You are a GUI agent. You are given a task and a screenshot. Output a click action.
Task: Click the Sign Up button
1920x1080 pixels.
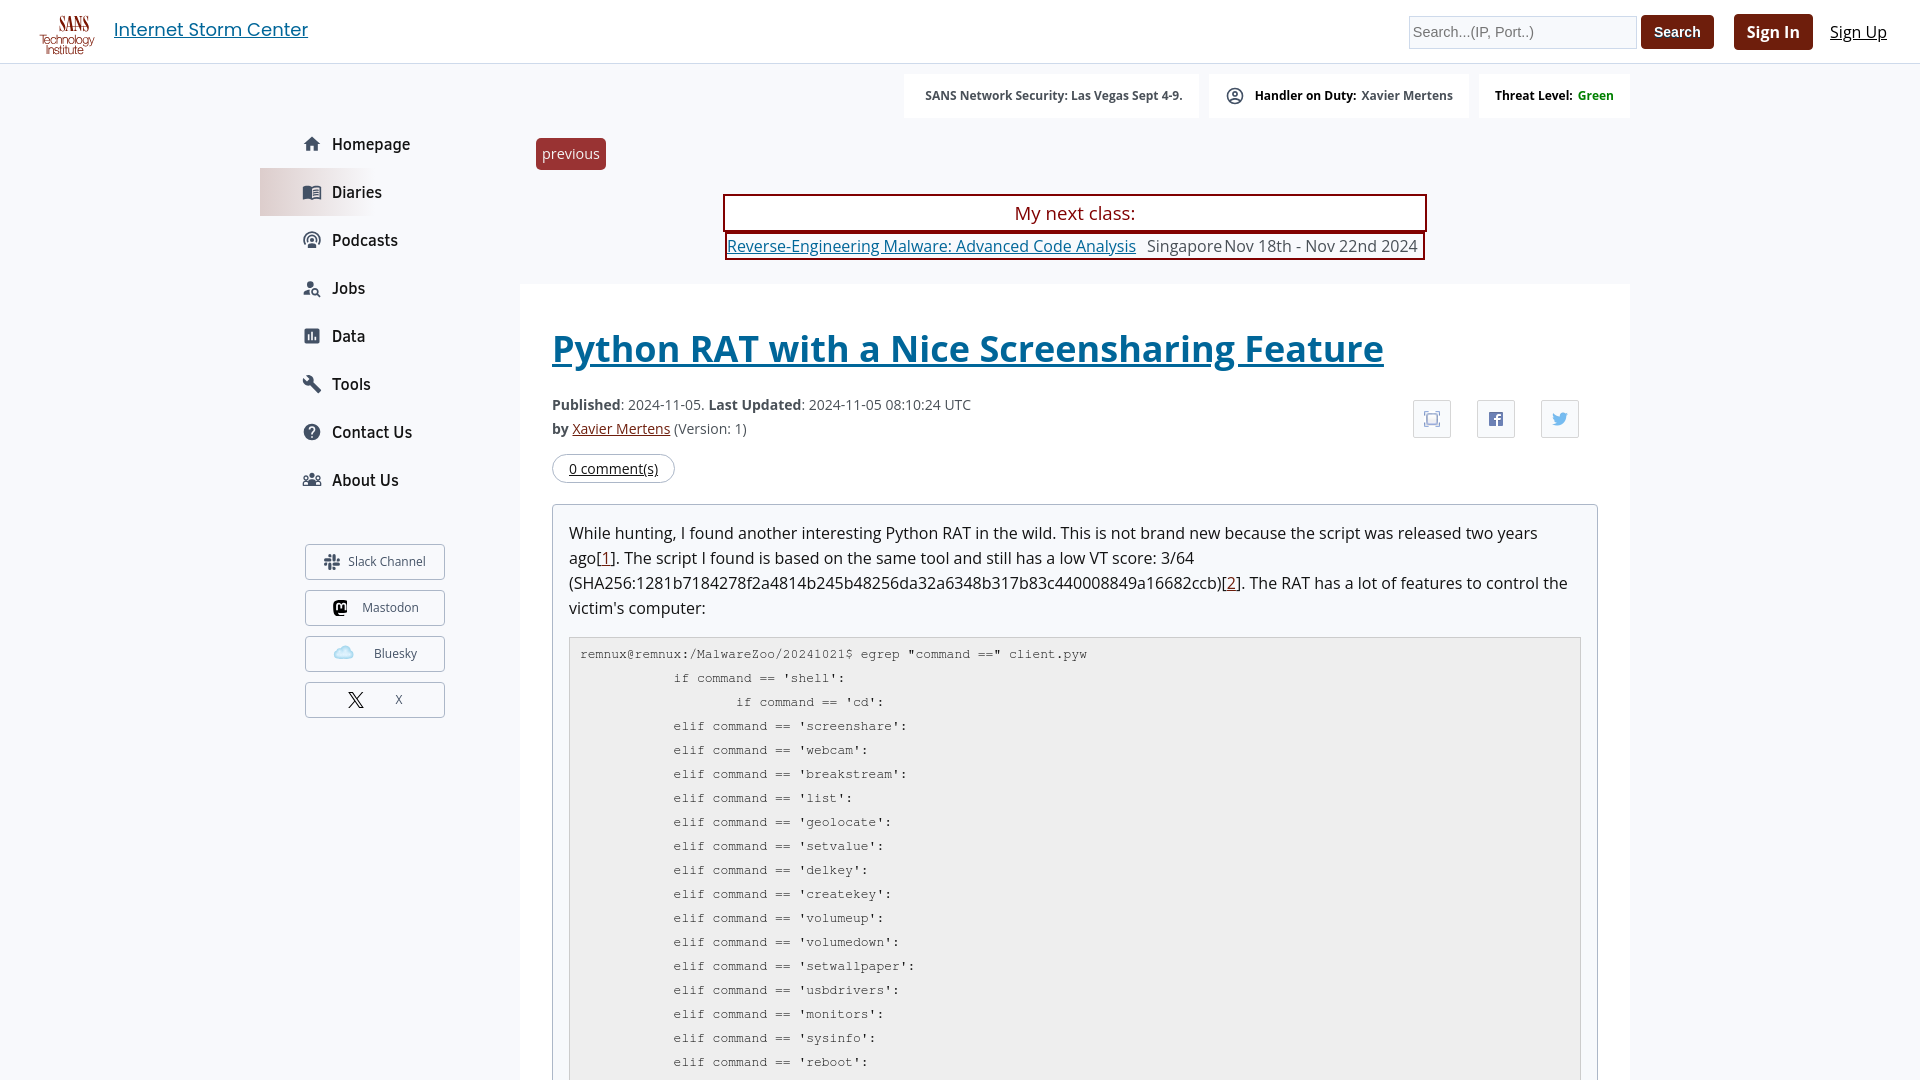(1858, 30)
